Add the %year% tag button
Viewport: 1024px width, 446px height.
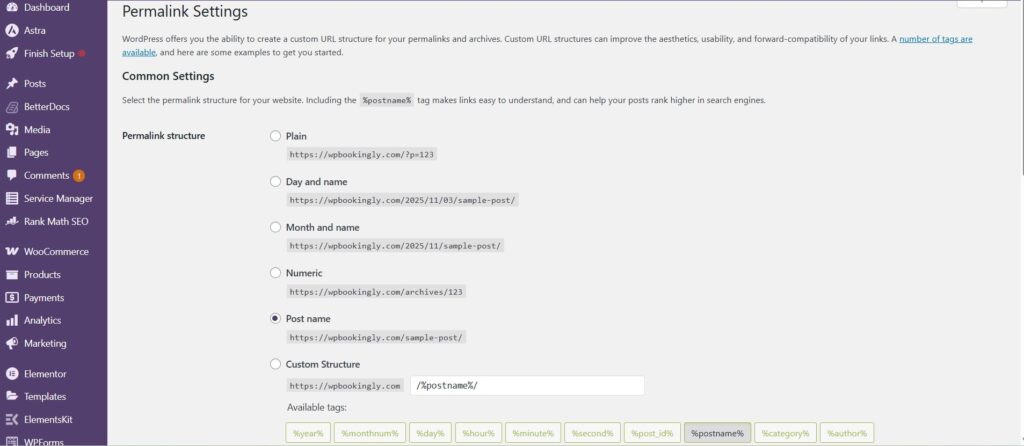click(x=306, y=433)
